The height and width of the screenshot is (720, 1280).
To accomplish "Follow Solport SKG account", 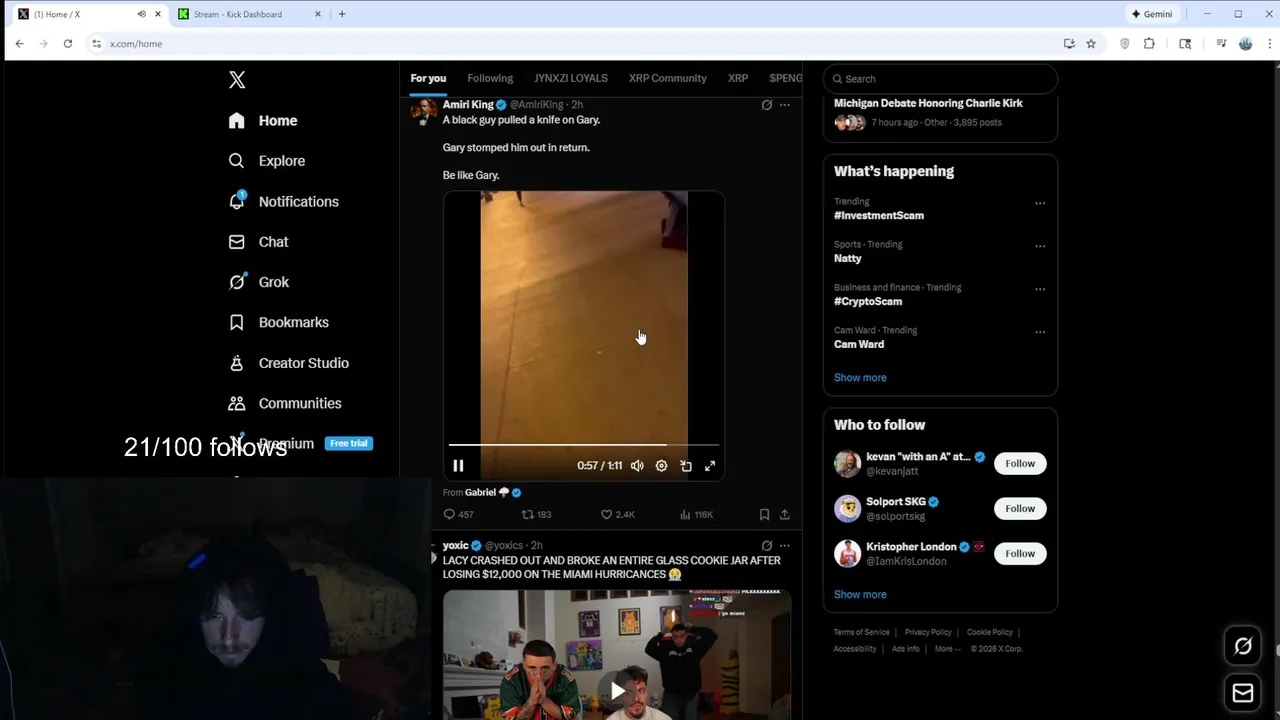I will (x=1020, y=509).
